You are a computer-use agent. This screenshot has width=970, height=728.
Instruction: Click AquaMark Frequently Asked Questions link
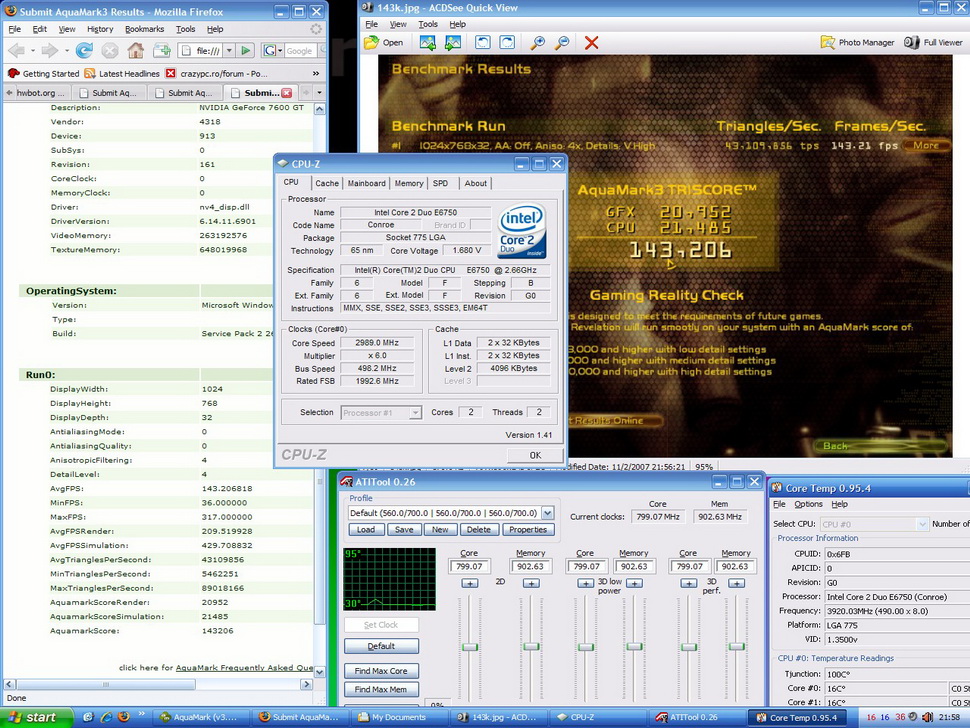[244, 667]
